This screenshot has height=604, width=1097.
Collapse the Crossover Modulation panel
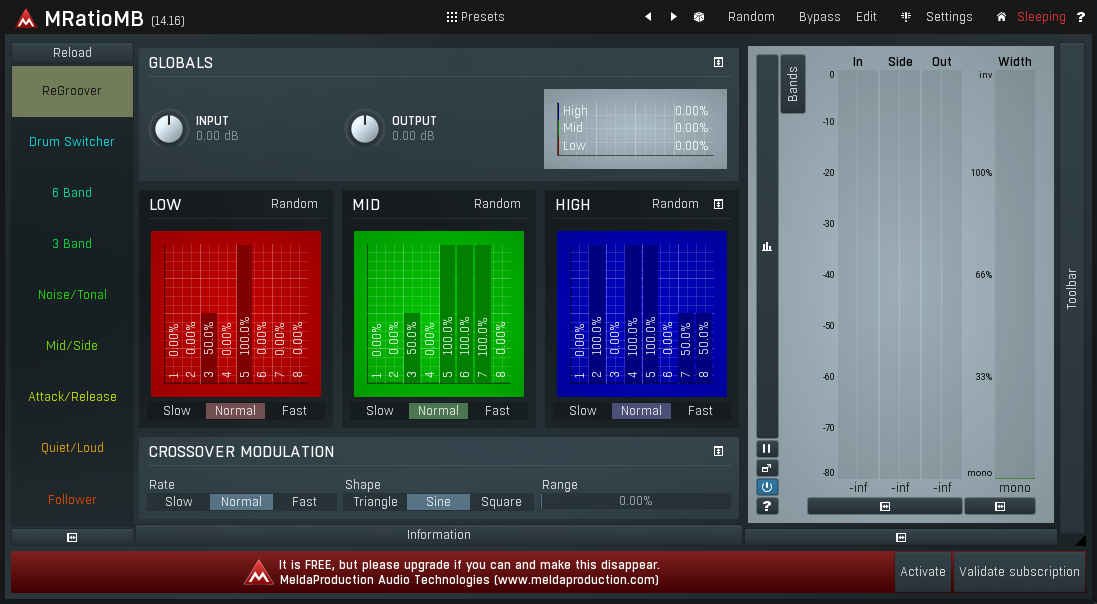(x=718, y=452)
